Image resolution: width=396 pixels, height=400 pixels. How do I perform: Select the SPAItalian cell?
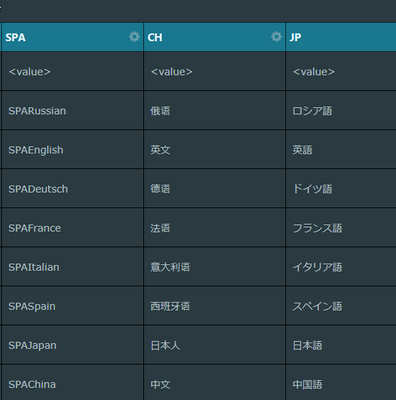72,267
